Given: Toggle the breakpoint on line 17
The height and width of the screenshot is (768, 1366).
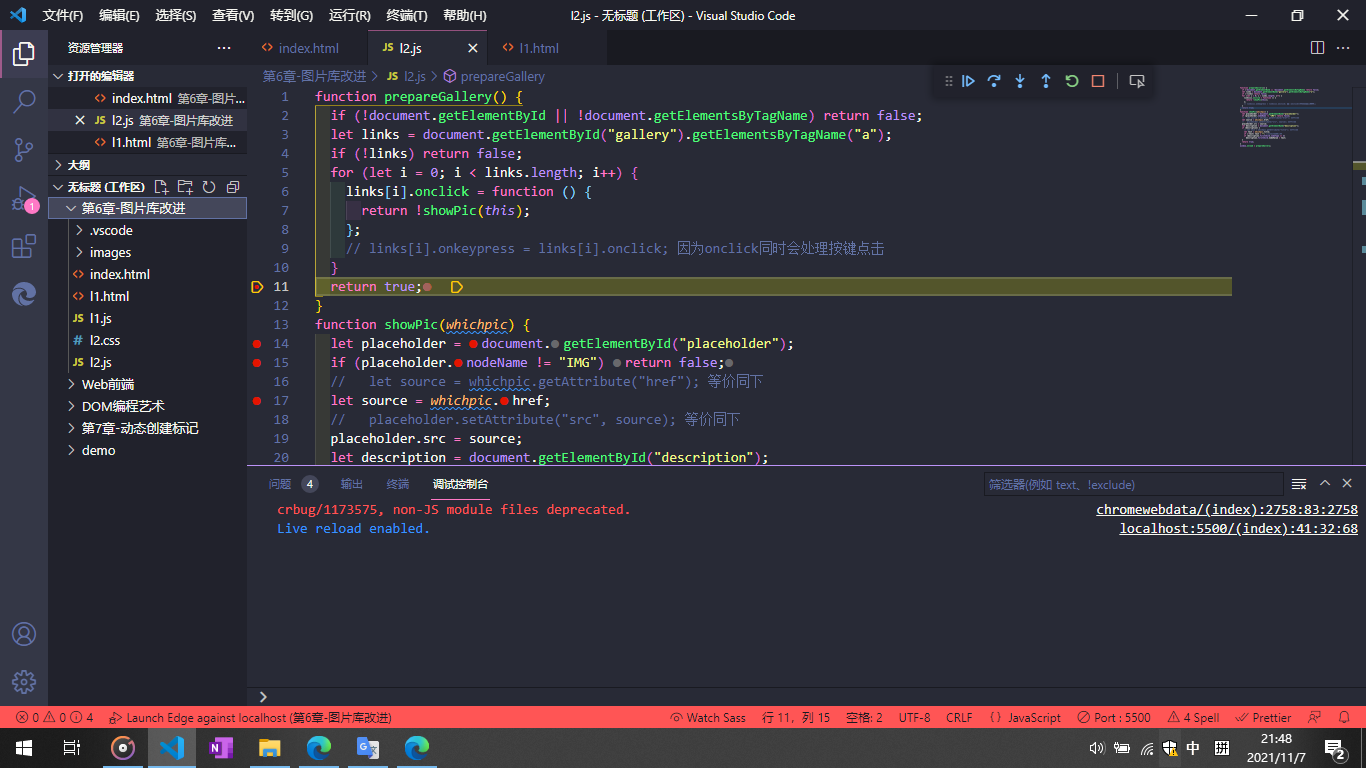Looking at the screenshot, I should (257, 400).
